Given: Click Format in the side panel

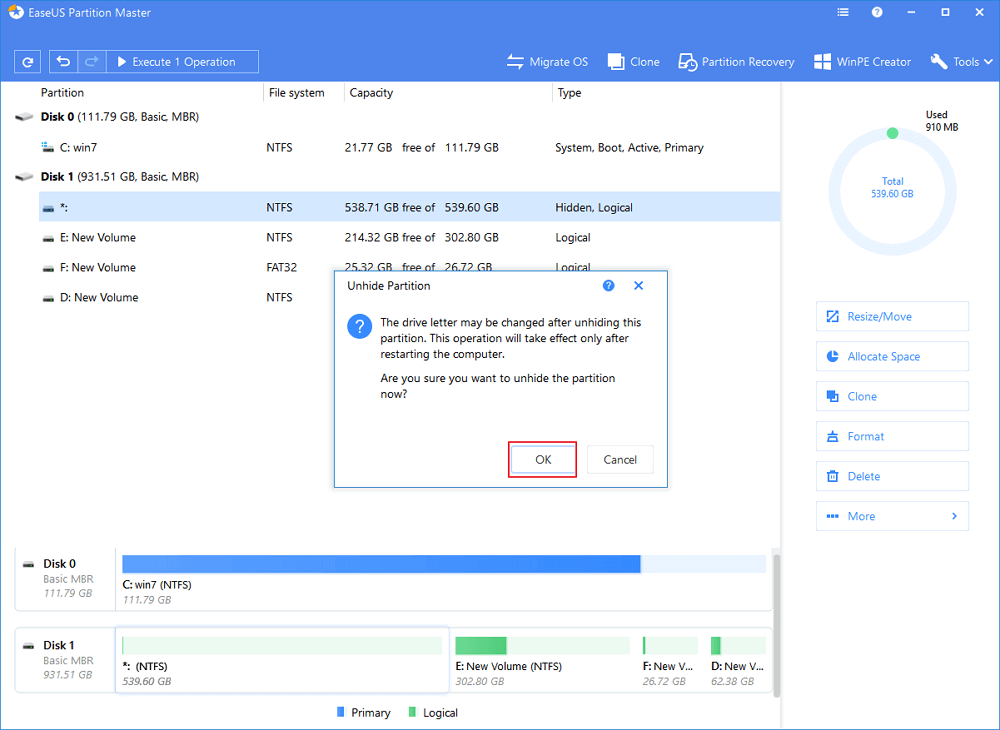Looking at the screenshot, I should [x=892, y=436].
